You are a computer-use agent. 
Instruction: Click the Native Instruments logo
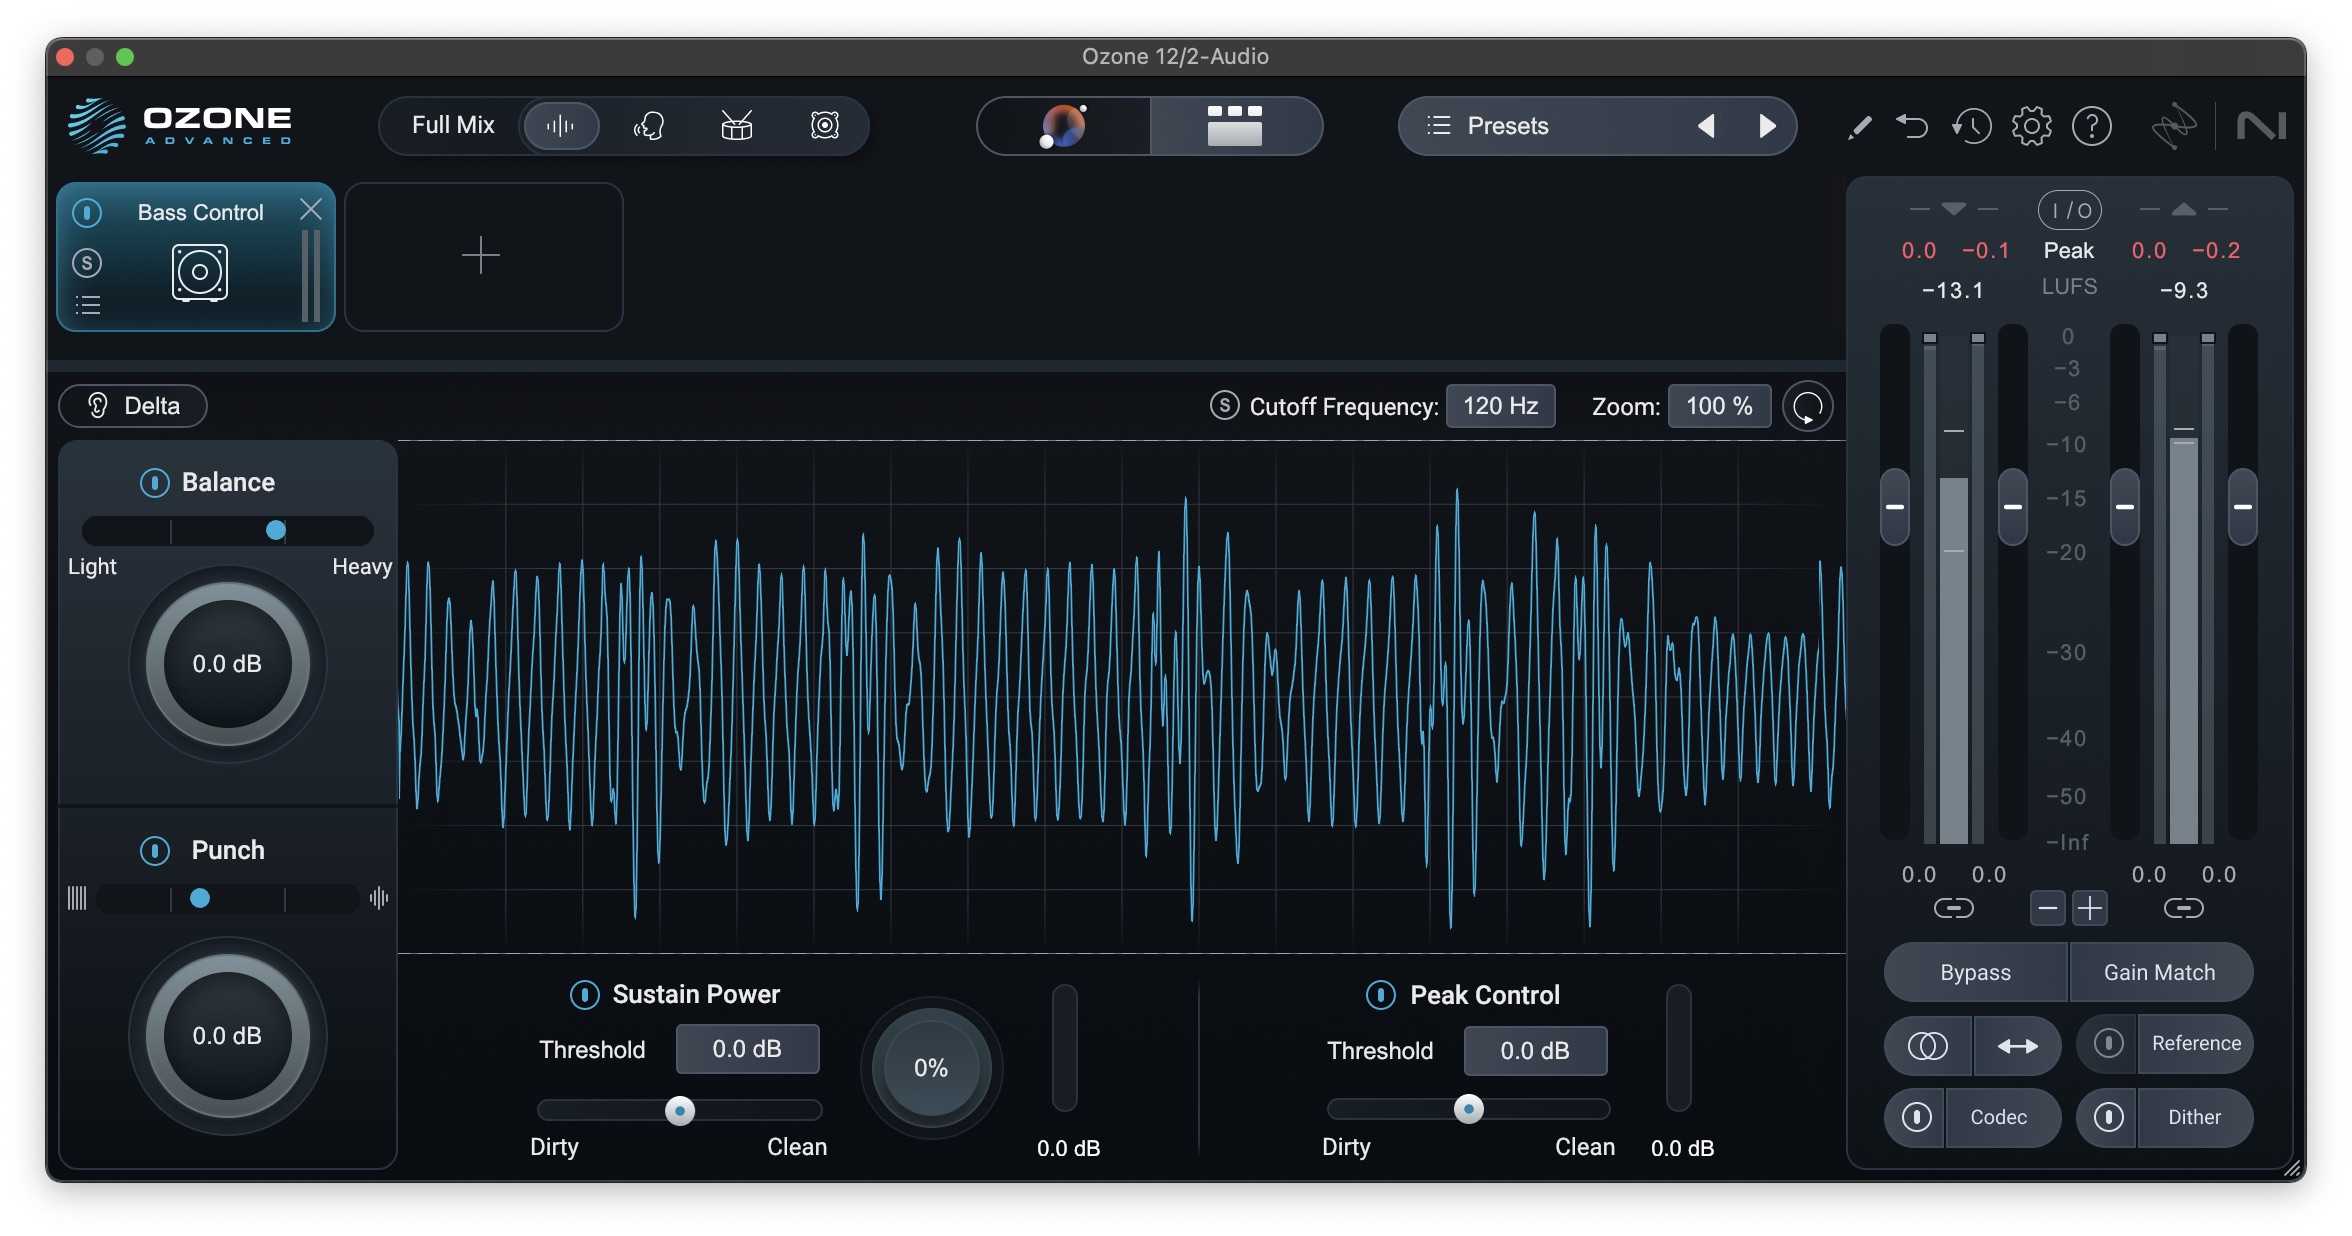[2261, 126]
